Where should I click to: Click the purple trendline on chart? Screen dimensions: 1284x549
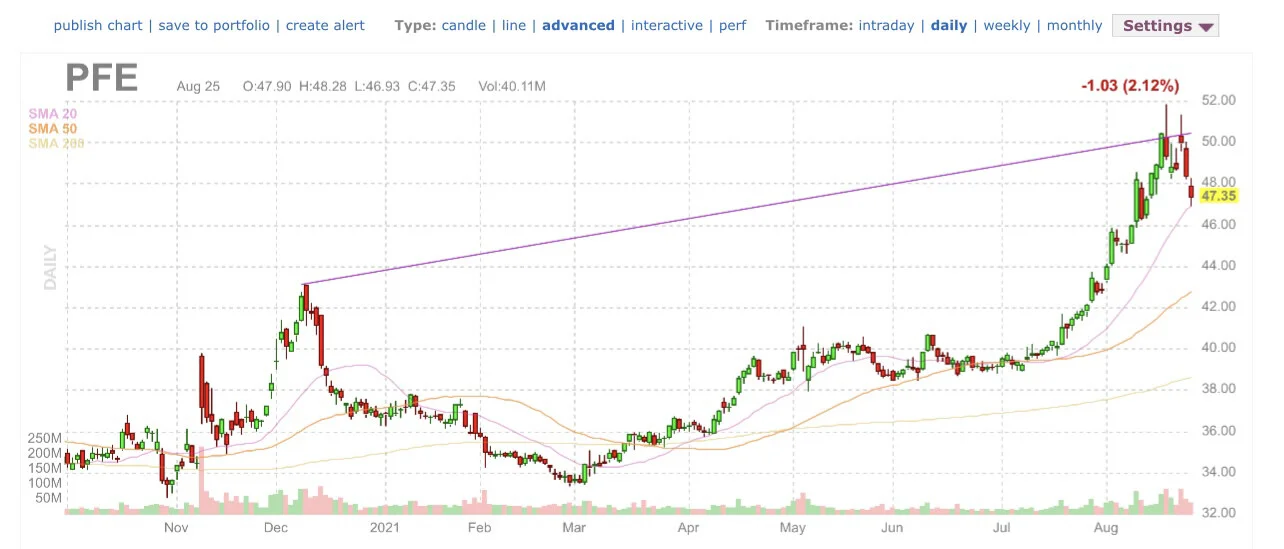tap(745, 209)
